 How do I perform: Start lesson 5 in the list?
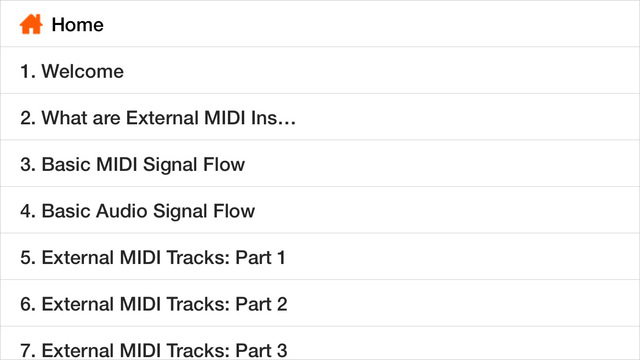click(x=320, y=257)
